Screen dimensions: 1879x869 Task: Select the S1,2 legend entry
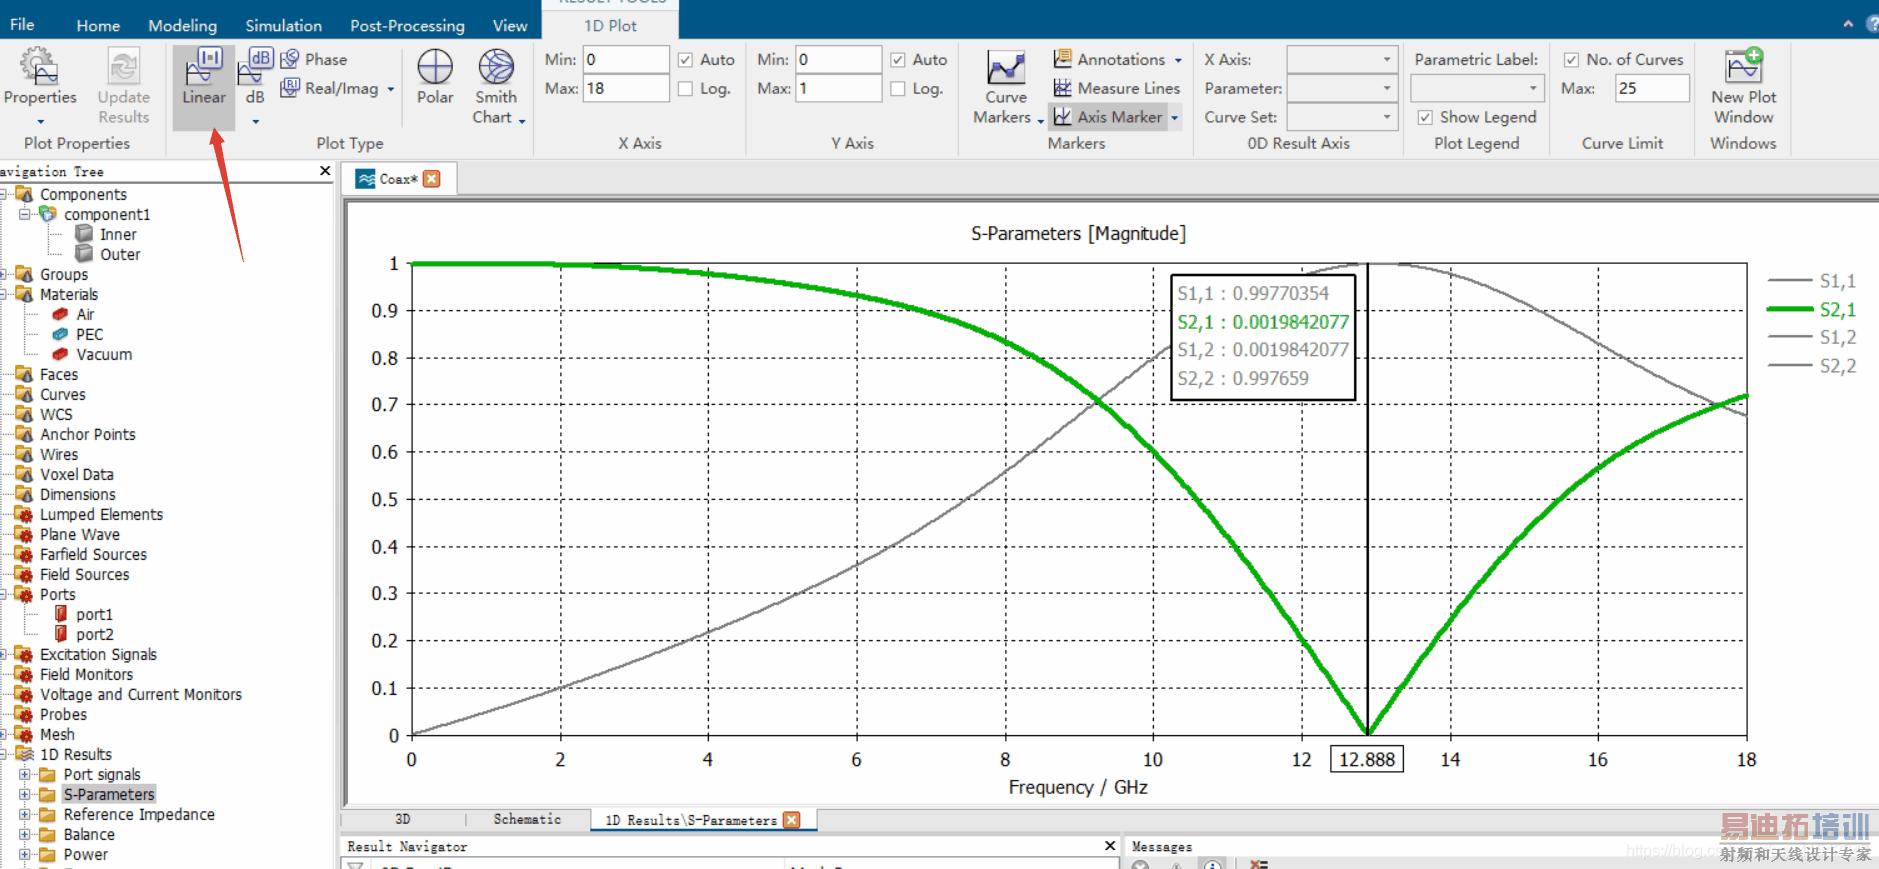tap(1812, 337)
